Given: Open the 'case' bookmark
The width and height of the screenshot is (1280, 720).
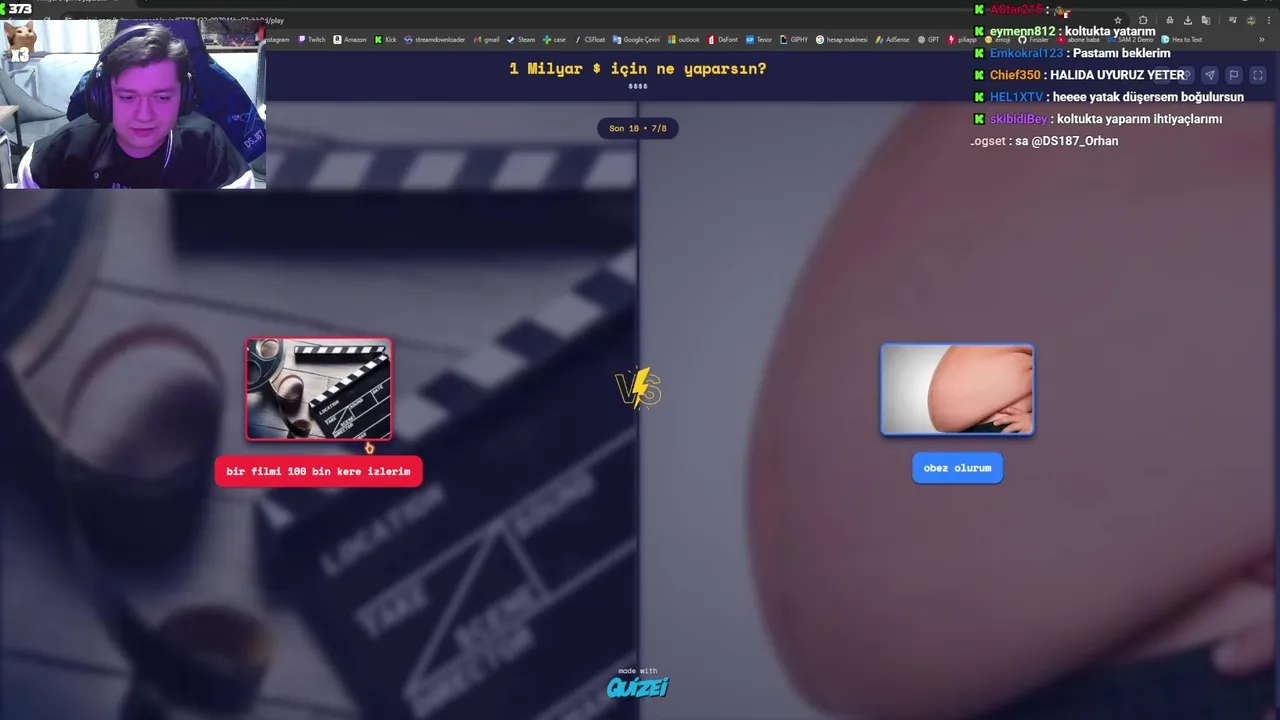Looking at the screenshot, I should point(554,40).
